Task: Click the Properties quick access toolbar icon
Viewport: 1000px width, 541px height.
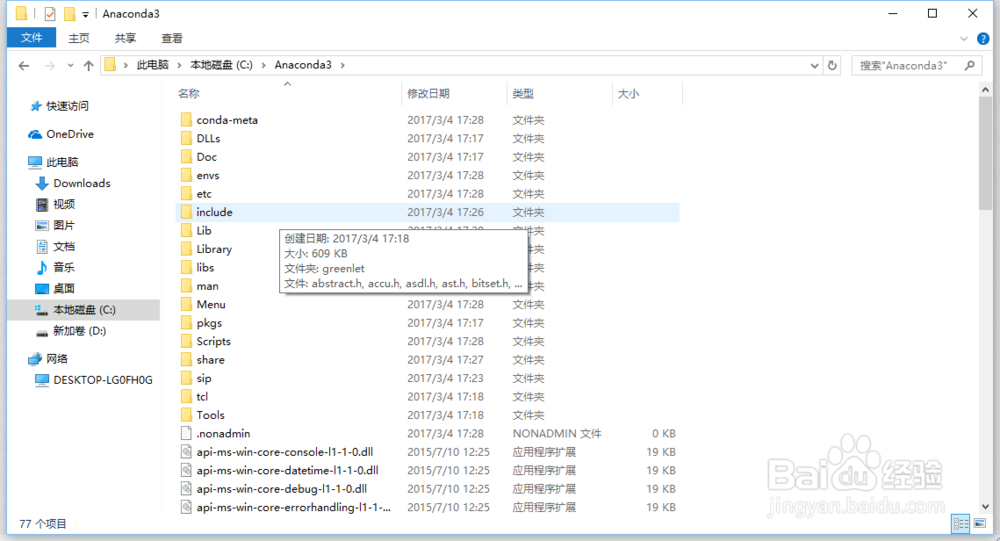Action: [x=50, y=13]
